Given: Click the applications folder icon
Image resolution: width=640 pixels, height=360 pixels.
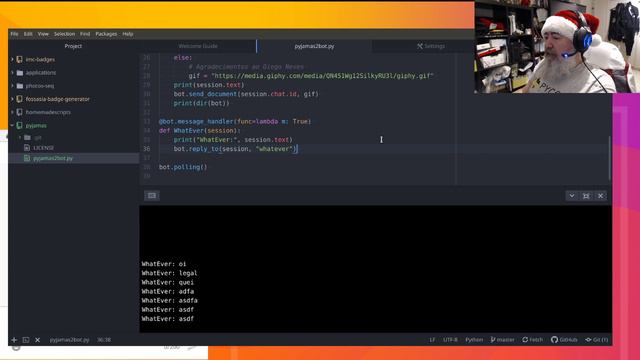Looking at the screenshot, I should pyautogui.click(x=20, y=73).
